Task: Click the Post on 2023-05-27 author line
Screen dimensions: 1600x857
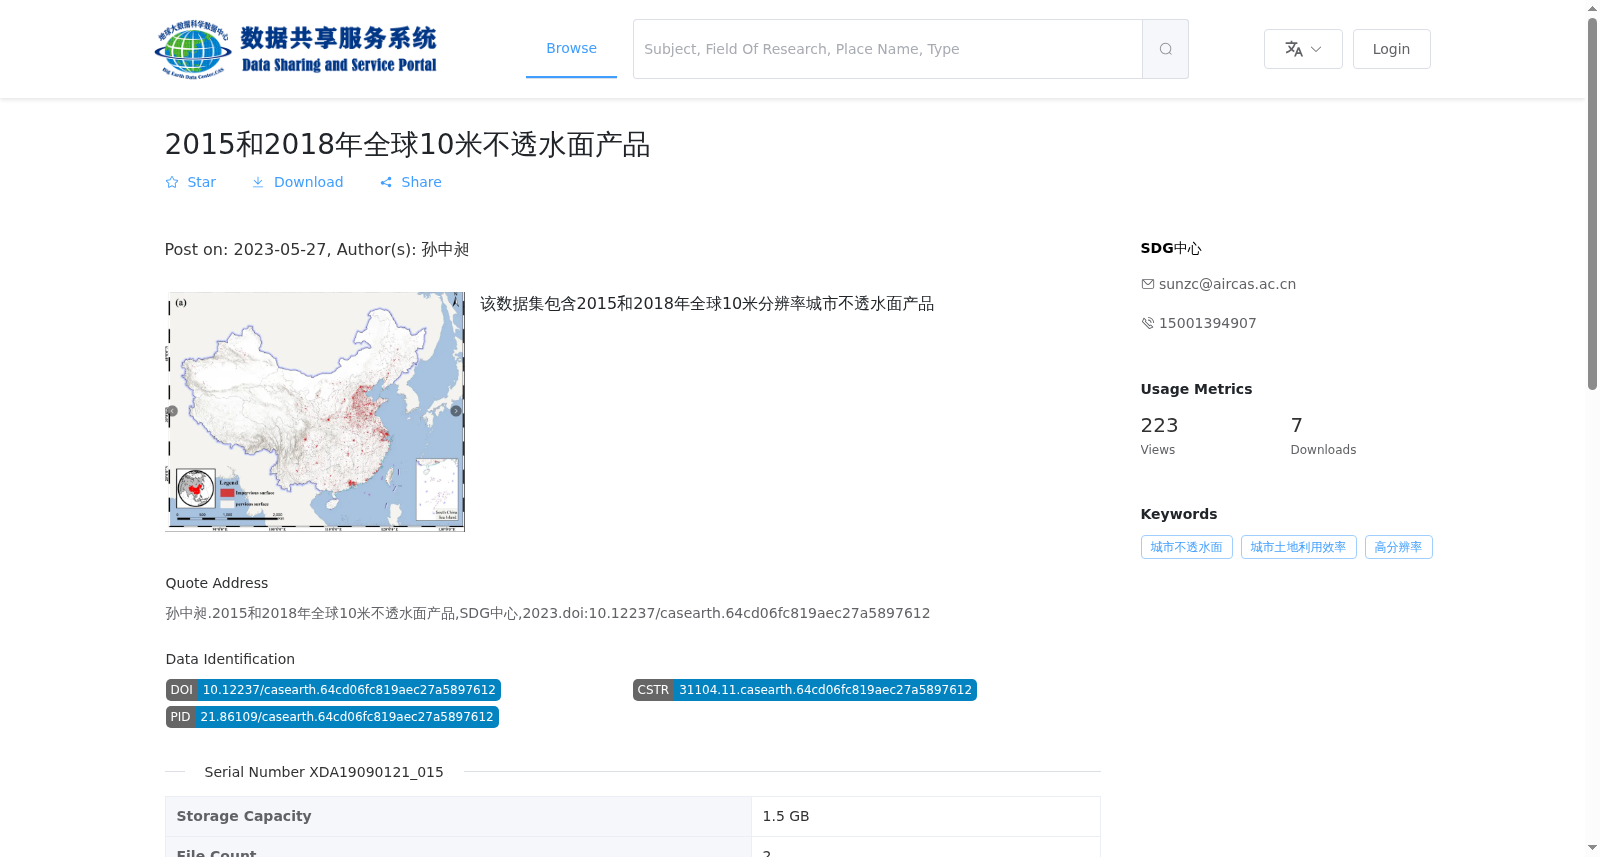Action: coord(317,249)
